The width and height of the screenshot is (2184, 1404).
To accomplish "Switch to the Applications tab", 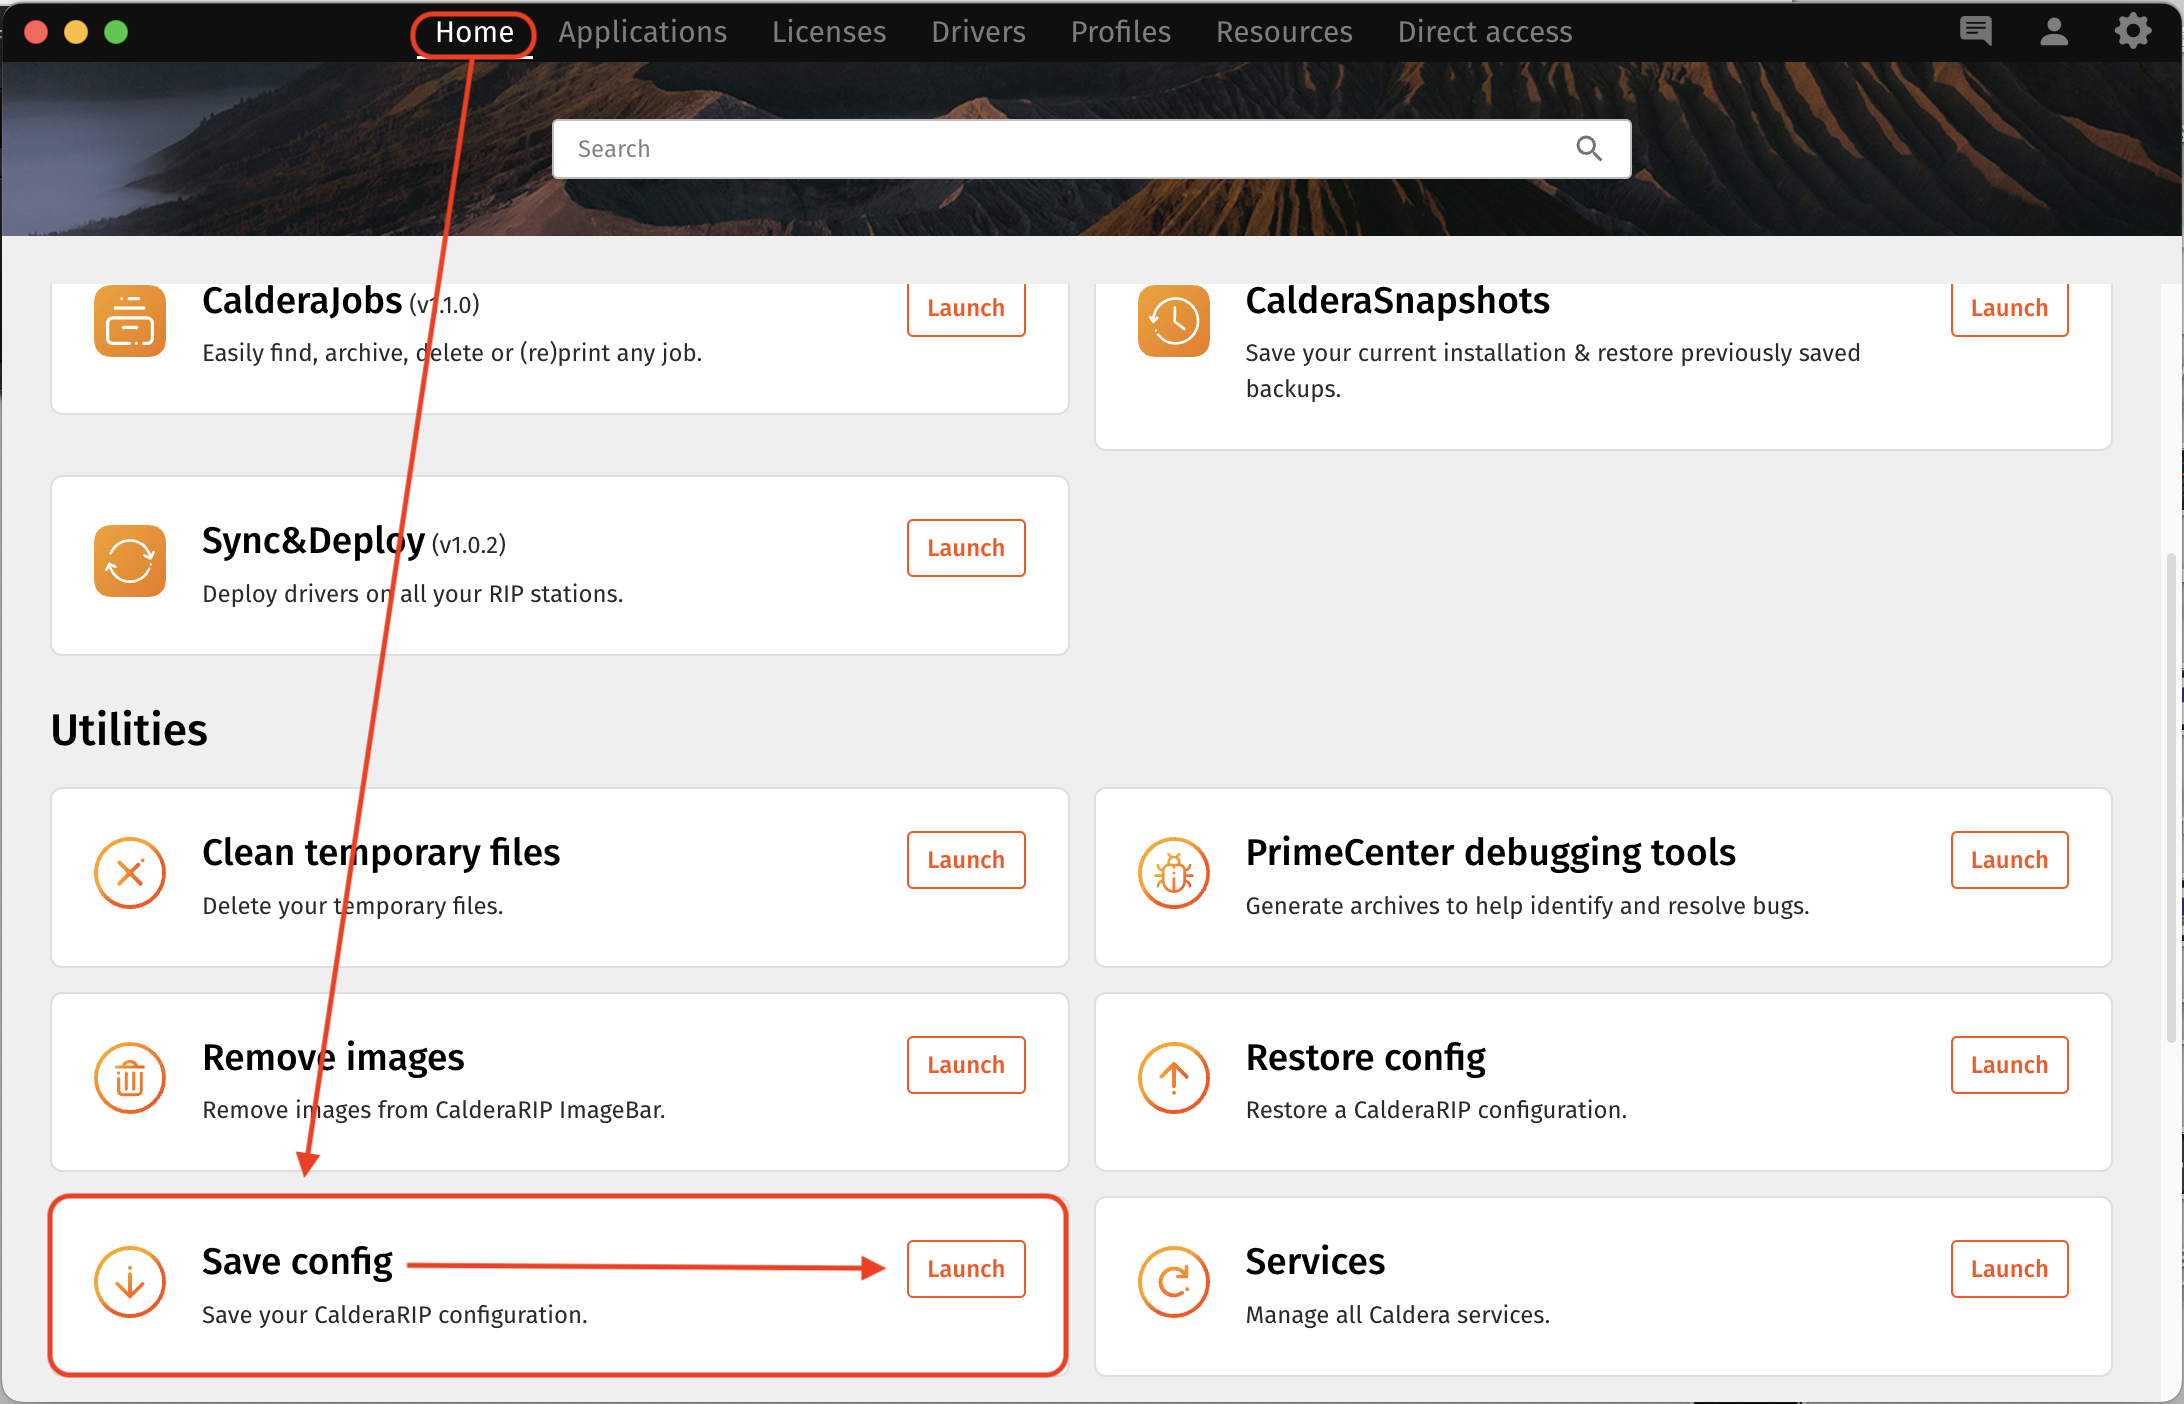I will [x=642, y=32].
